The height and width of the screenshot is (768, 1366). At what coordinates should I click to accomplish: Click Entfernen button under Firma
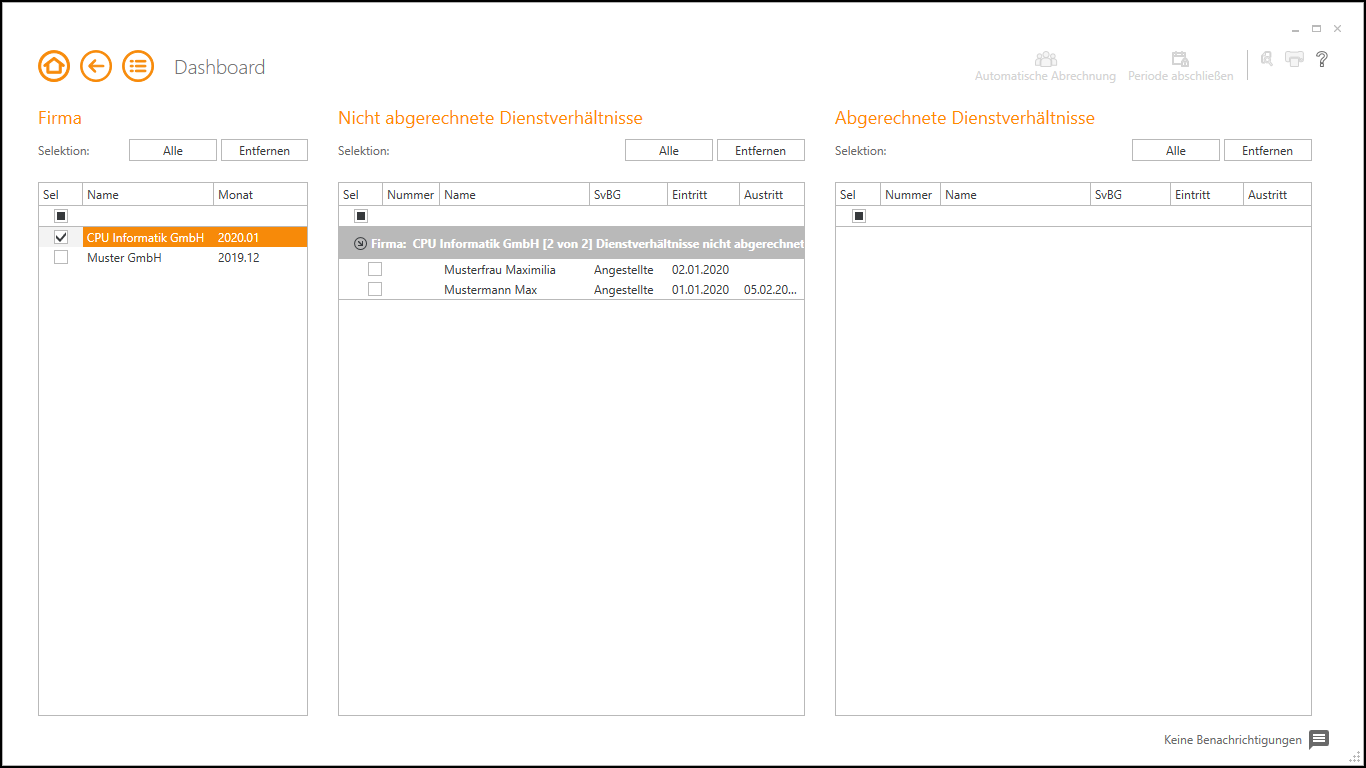[264, 150]
